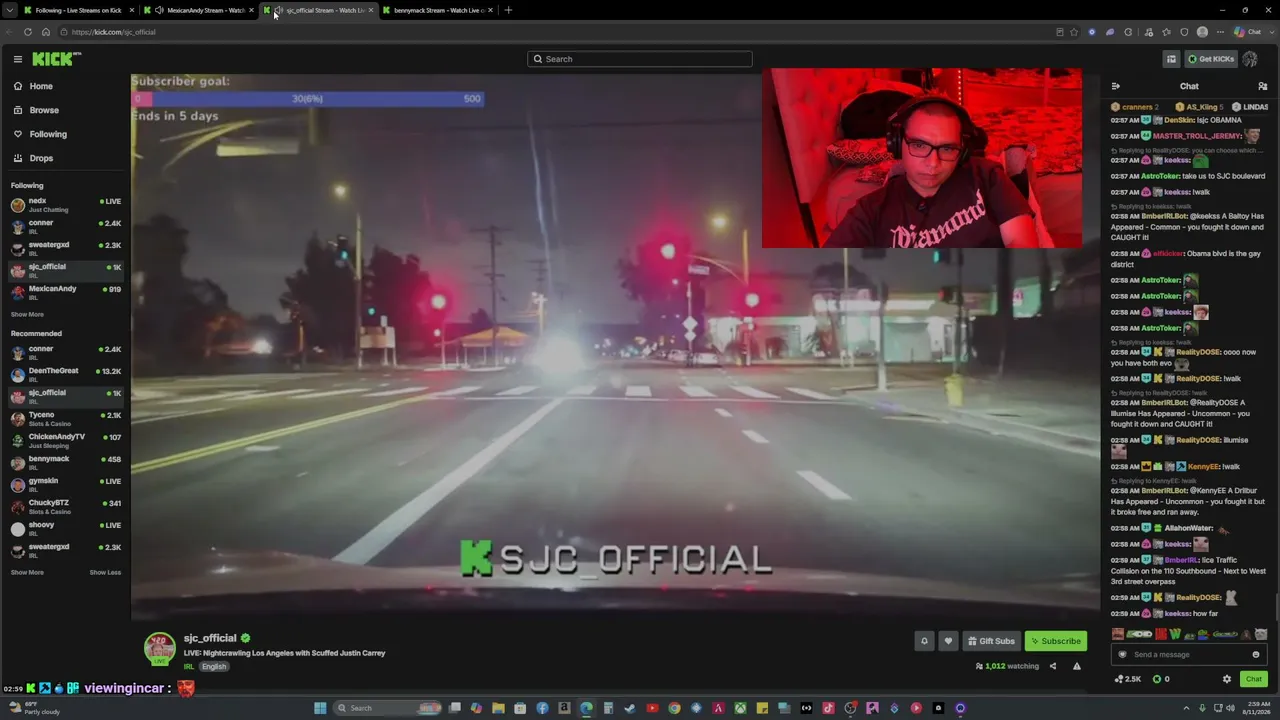The image size is (1280, 720).
Task: Open sjc_official channel name link
Action: (210, 638)
